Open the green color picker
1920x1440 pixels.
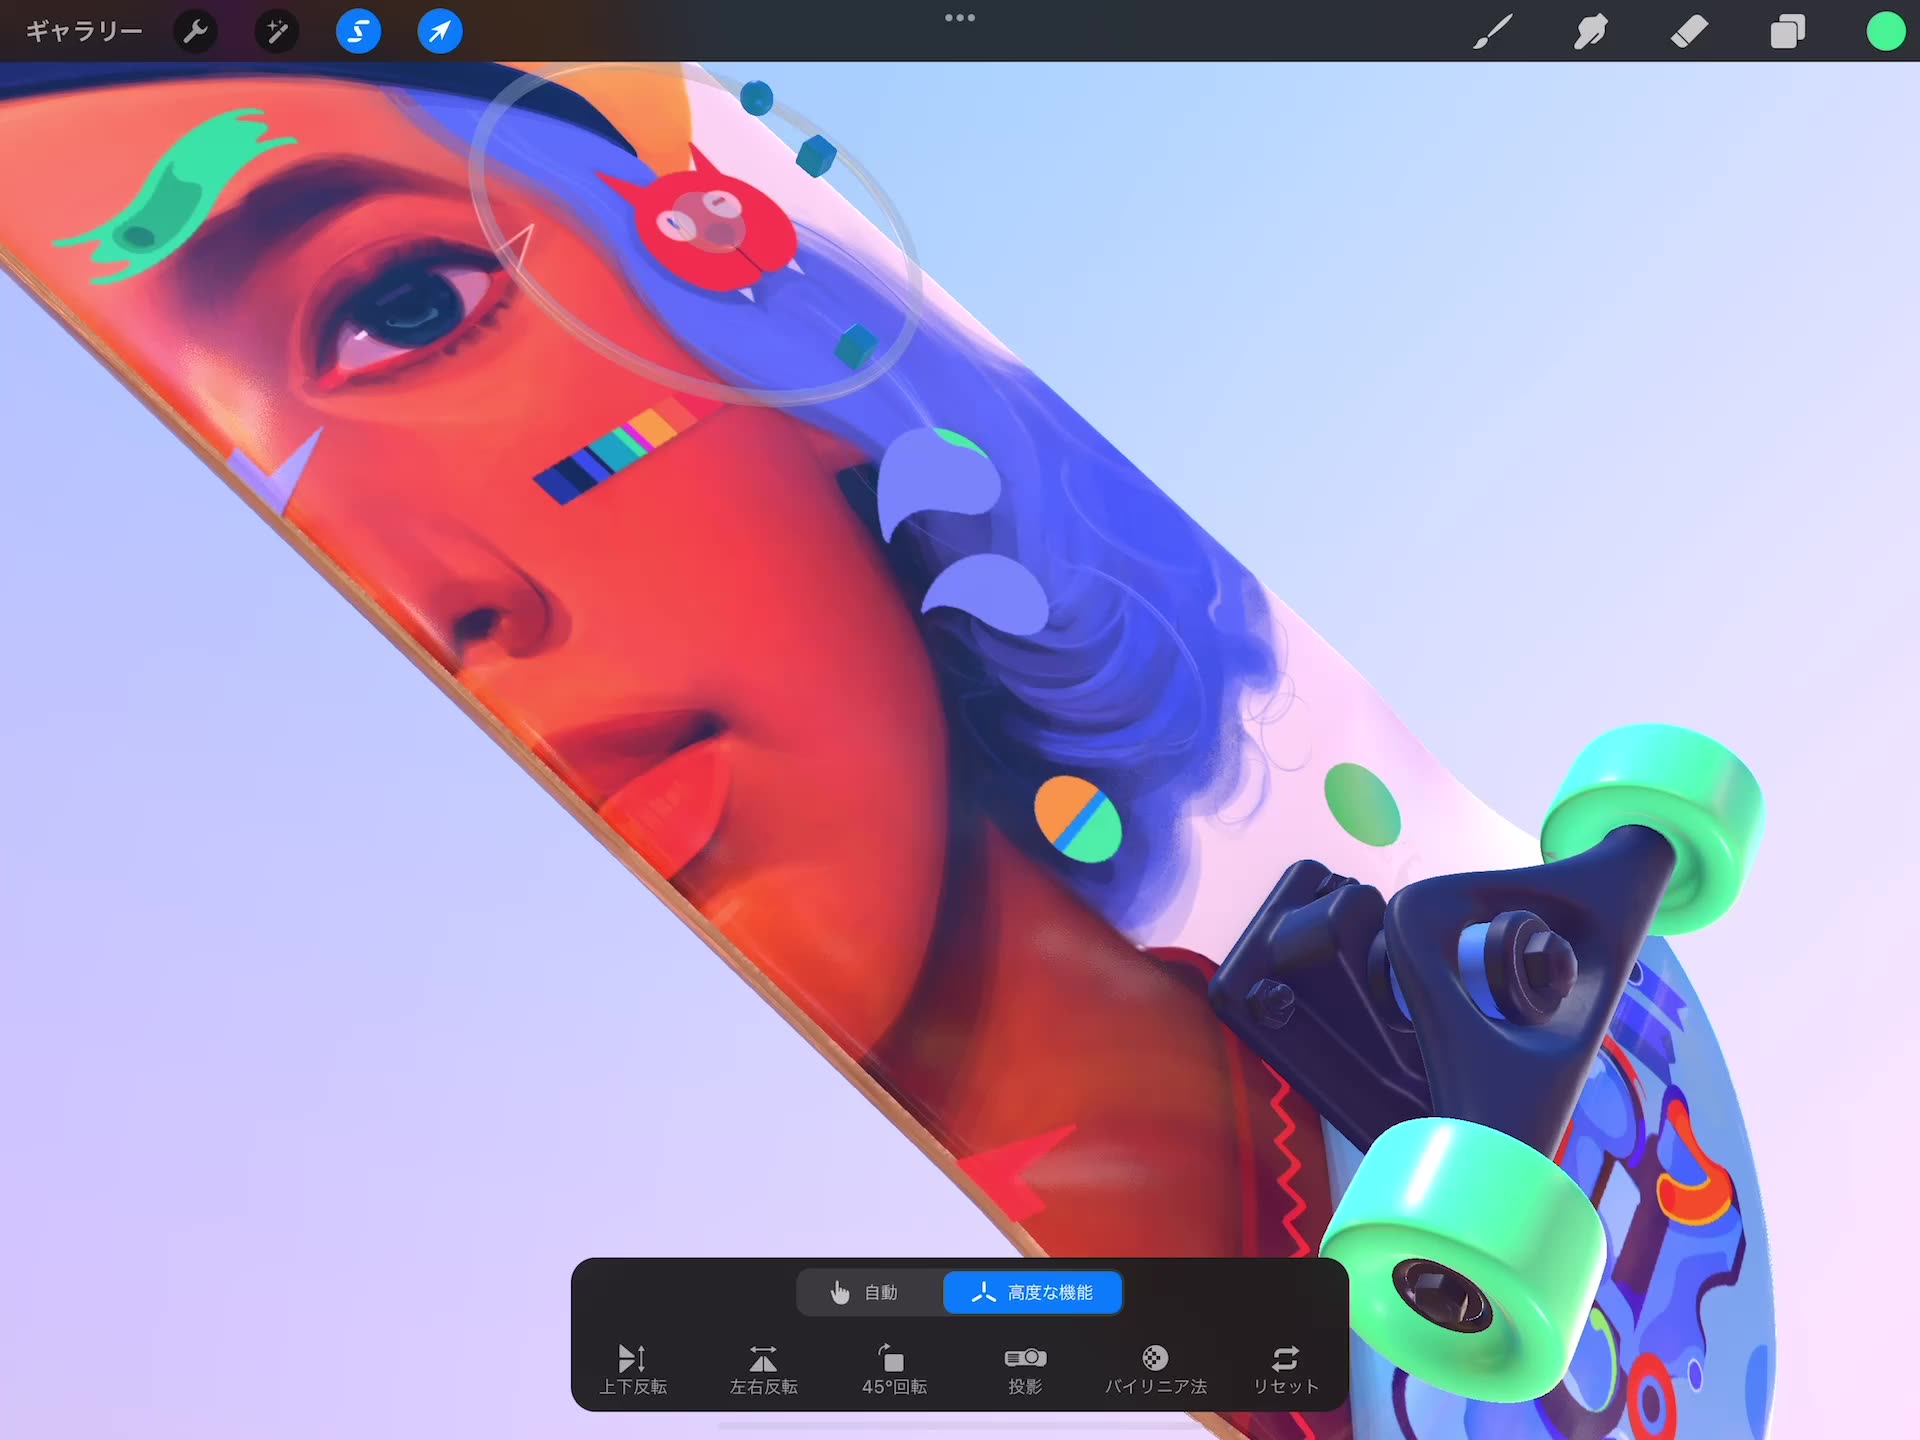[1886, 31]
